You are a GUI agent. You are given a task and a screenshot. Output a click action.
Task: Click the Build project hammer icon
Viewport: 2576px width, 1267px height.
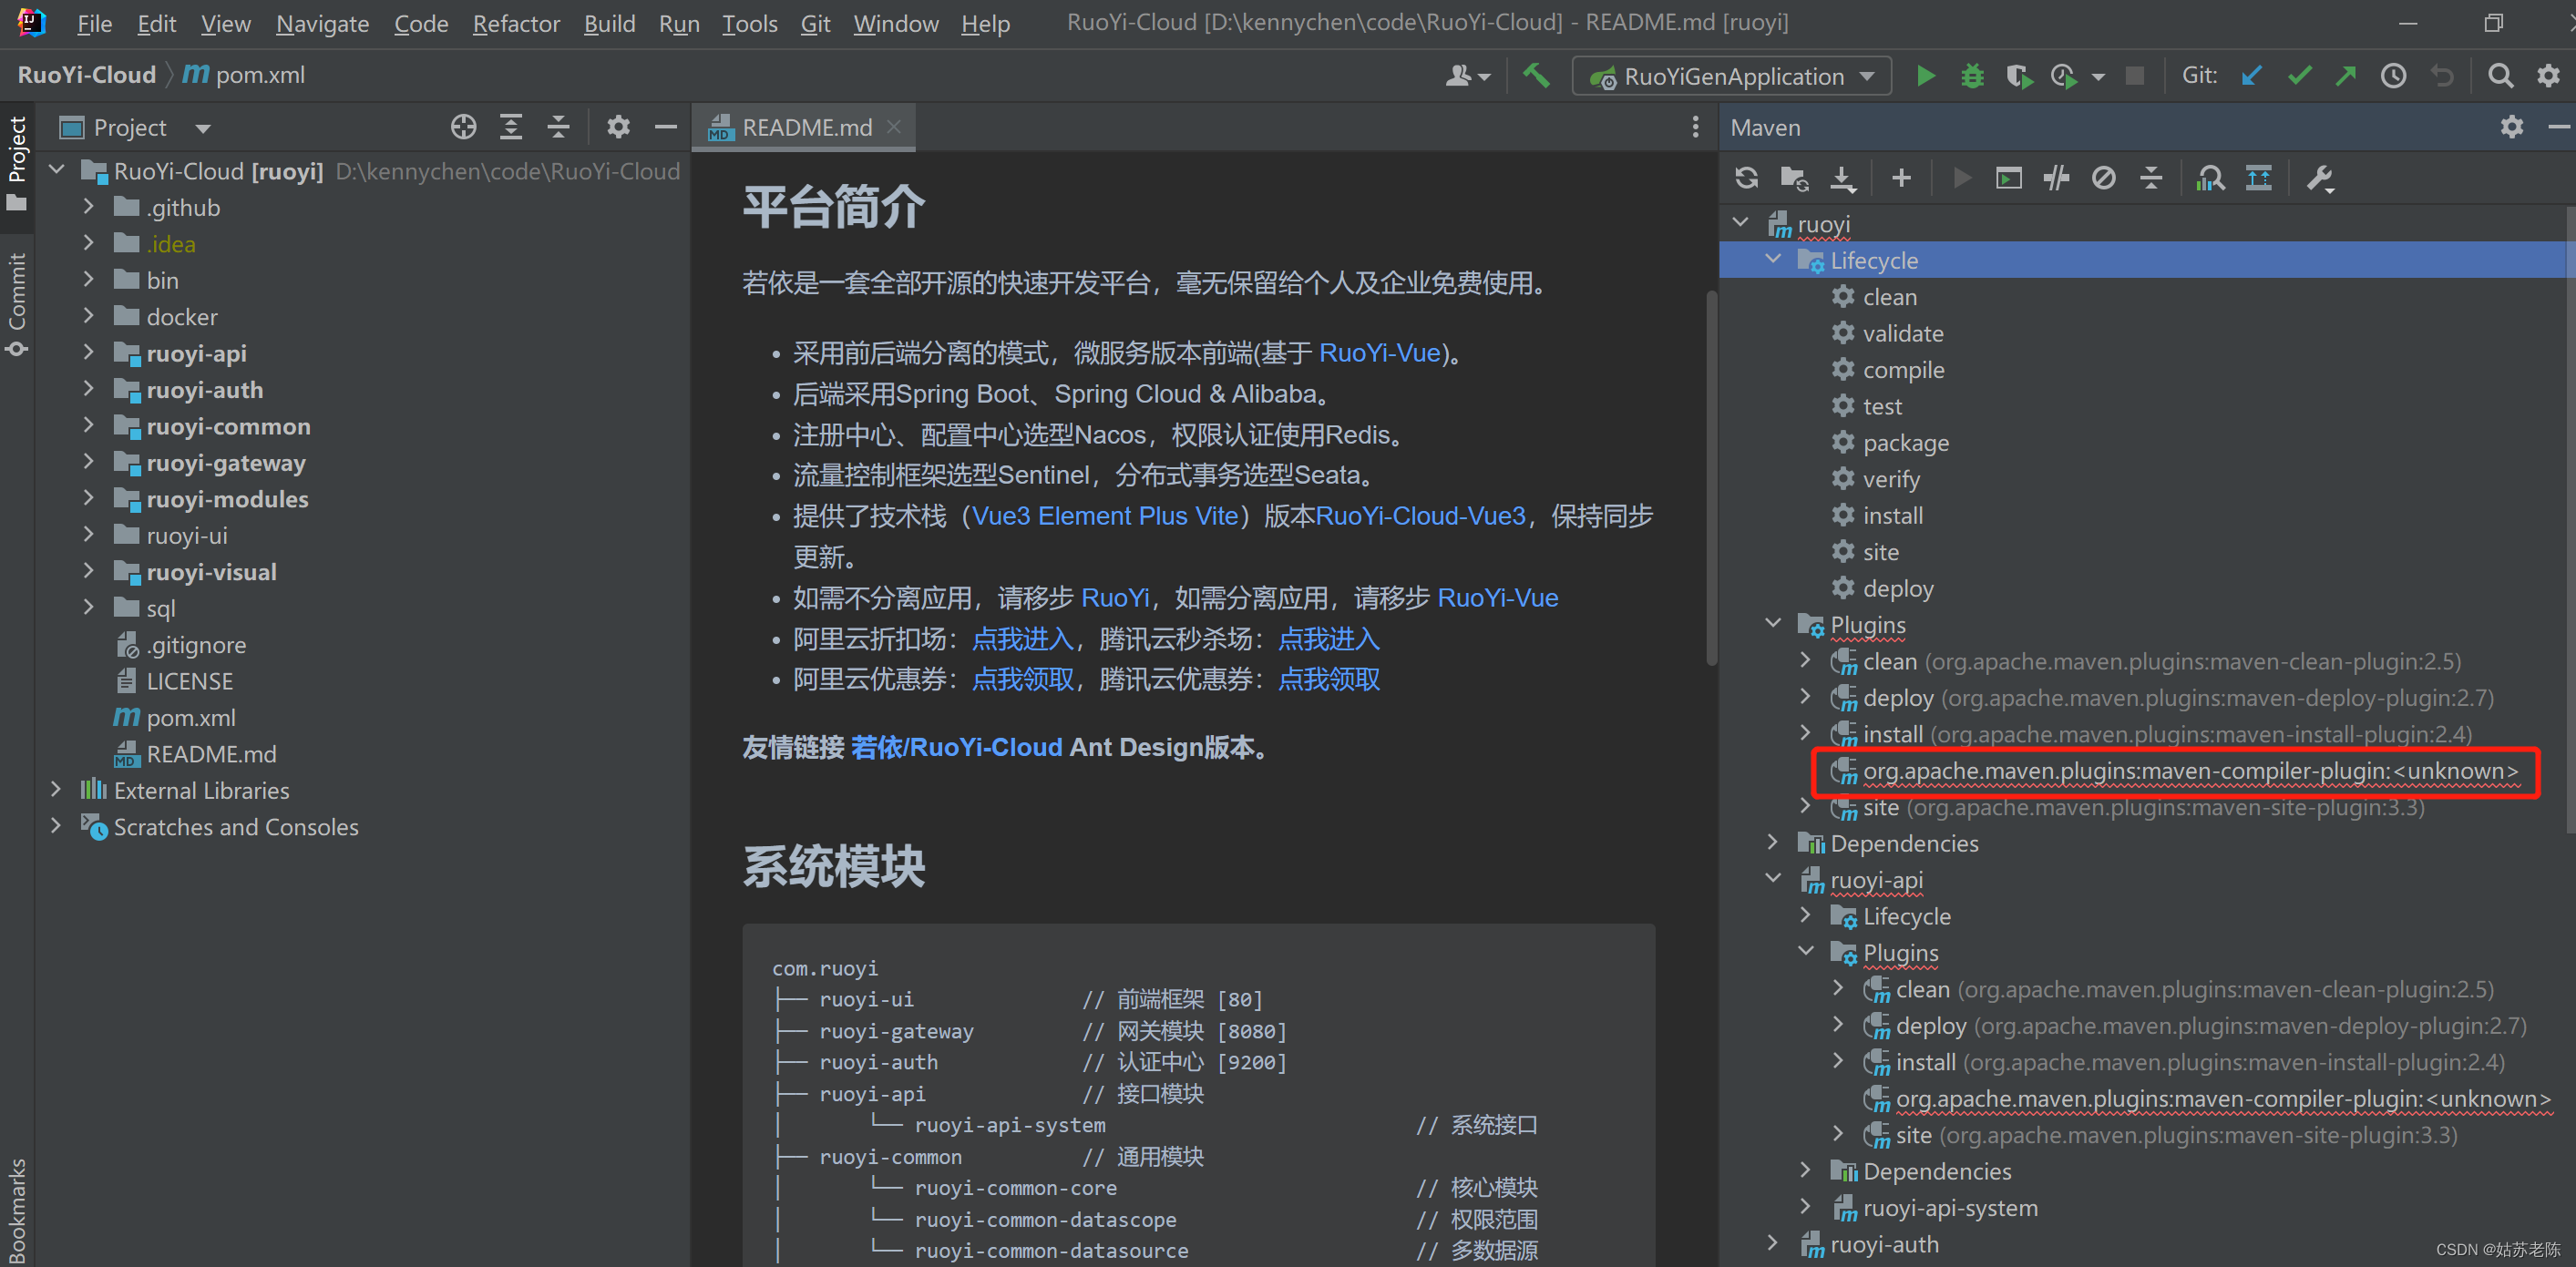pyautogui.click(x=1536, y=76)
